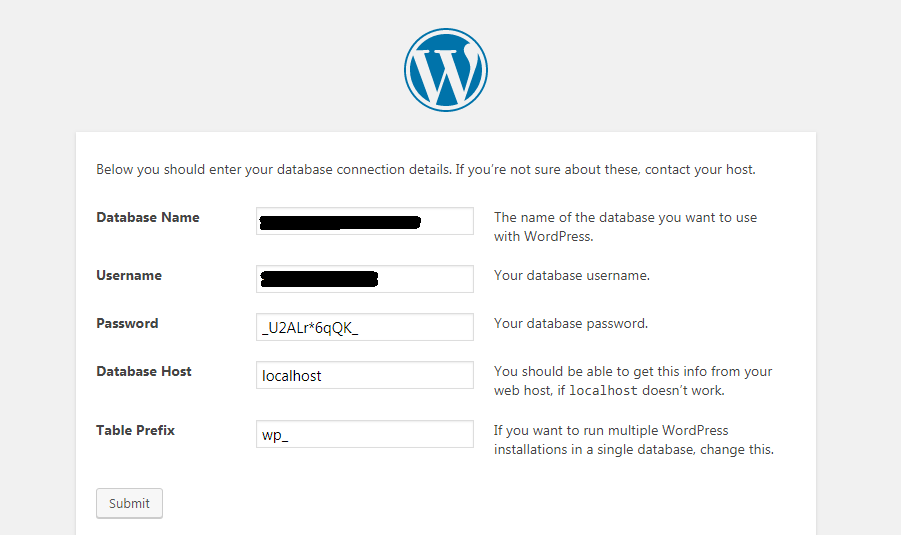Click 'Your database username.' help text
This screenshot has width=901, height=535.
coord(572,275)
